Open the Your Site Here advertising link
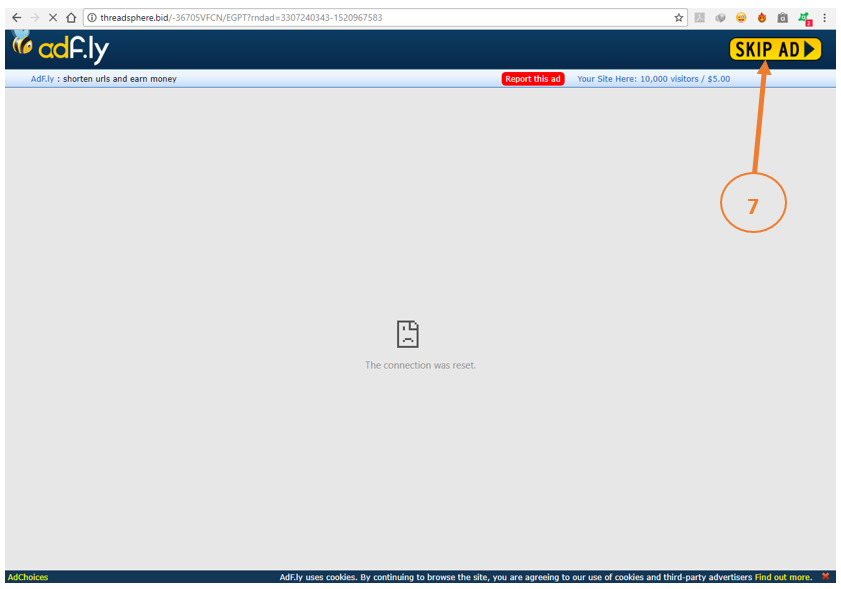The height and width of the screenshot is (589, 841). tap(653, 79)
